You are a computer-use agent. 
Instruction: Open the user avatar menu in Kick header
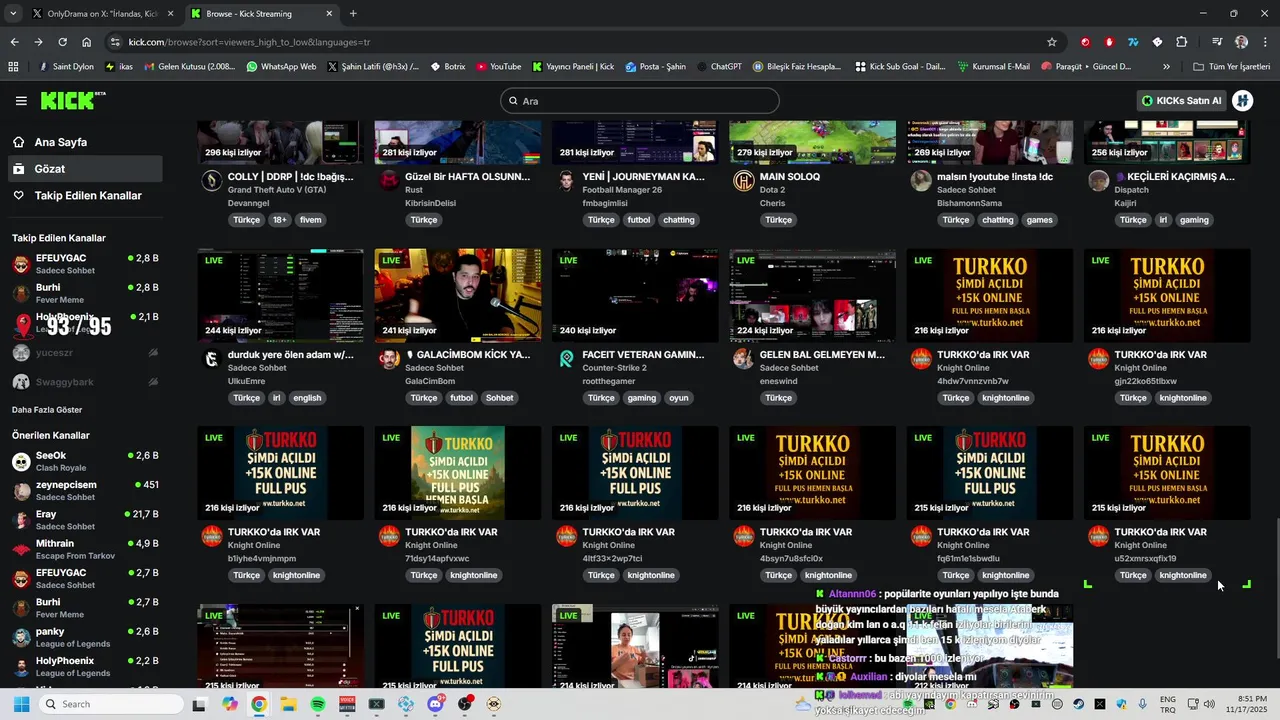click(x=1243, y=100)
